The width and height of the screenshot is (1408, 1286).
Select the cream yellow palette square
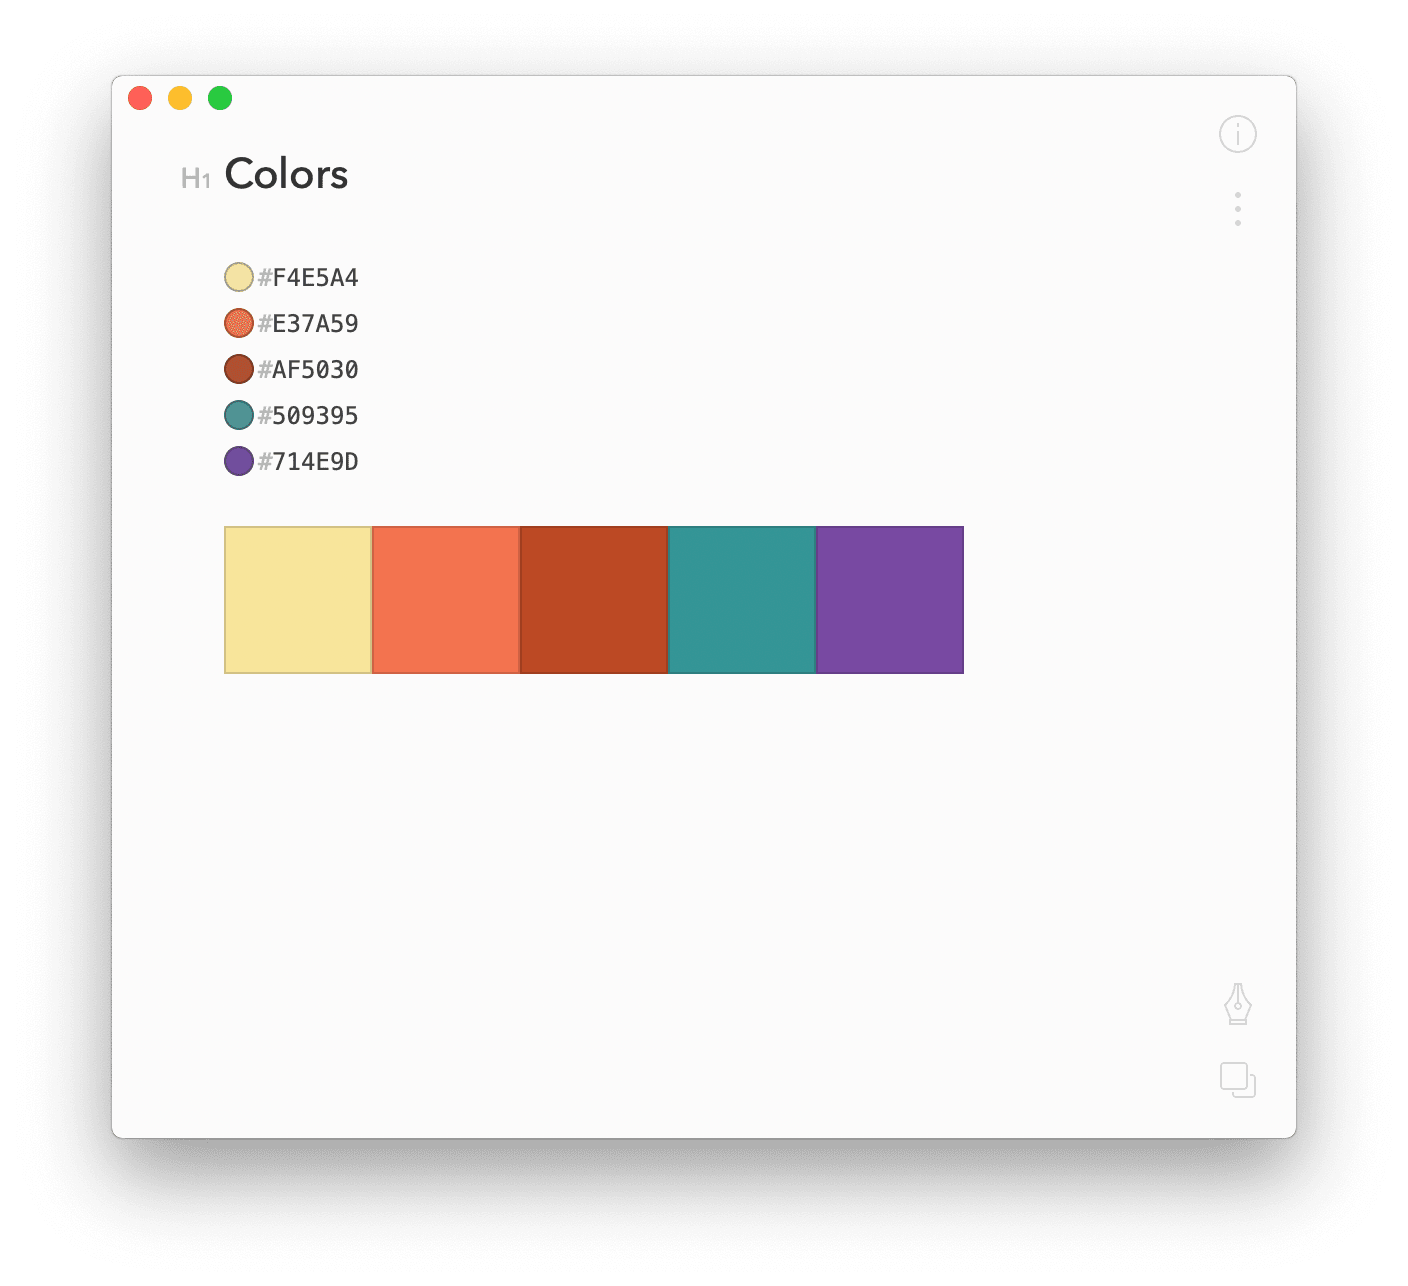pyautogui.click(x=298, y=600)
